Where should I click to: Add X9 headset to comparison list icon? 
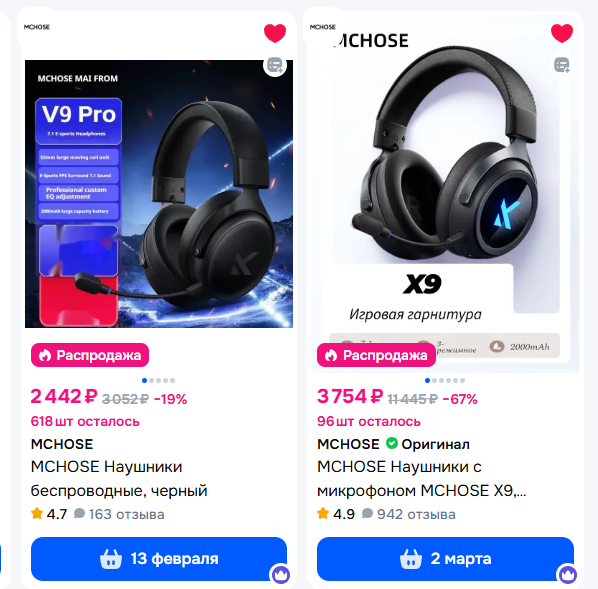pyautogui.click(x=562, y=65)
